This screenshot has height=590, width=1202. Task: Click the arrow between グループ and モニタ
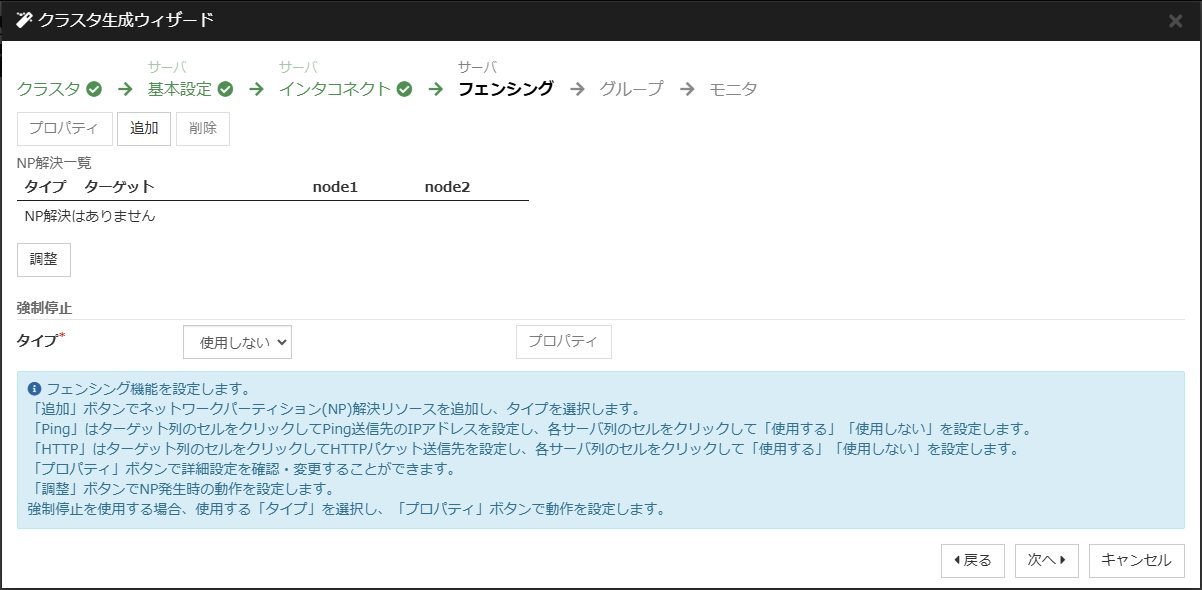click(687, 89)
